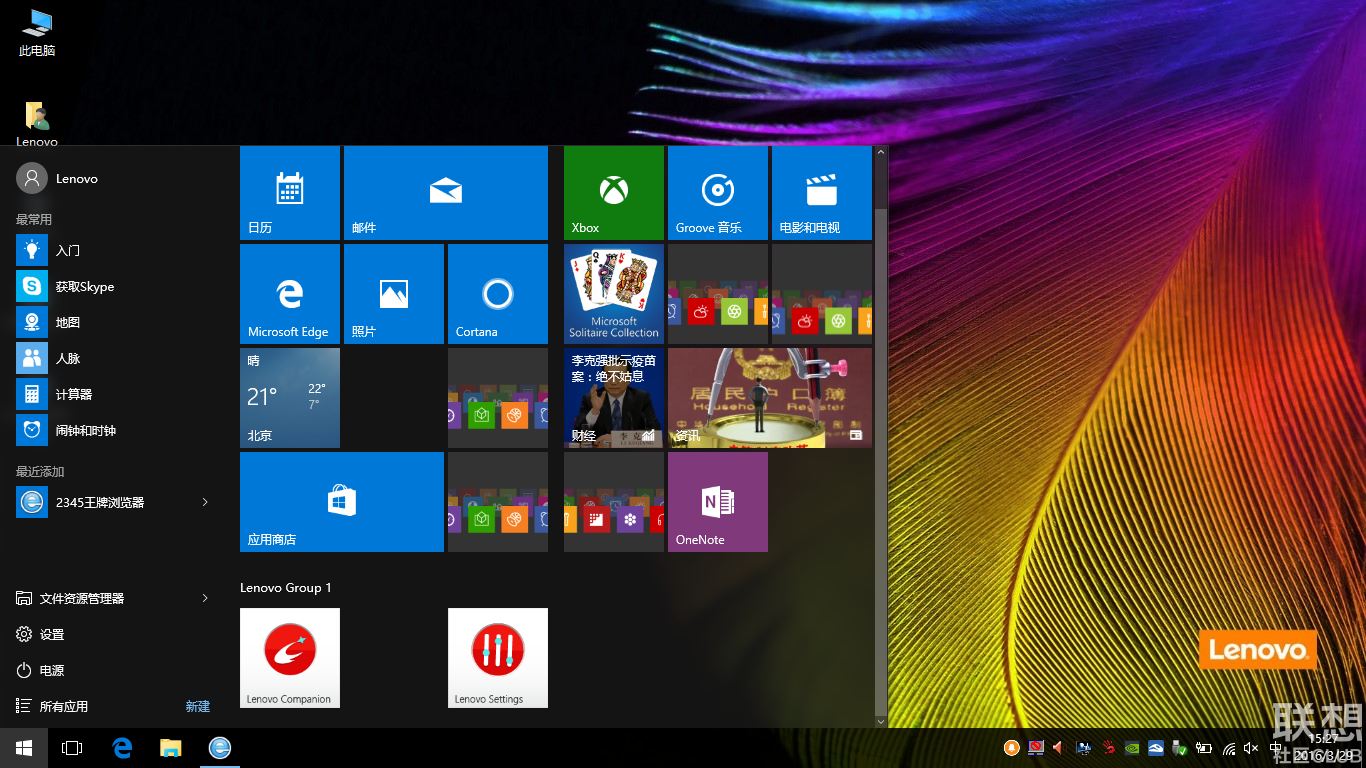Screen dimensions: 1366x768
Task: Open the Groove 音乐 tile
Action: click(718, 192)
